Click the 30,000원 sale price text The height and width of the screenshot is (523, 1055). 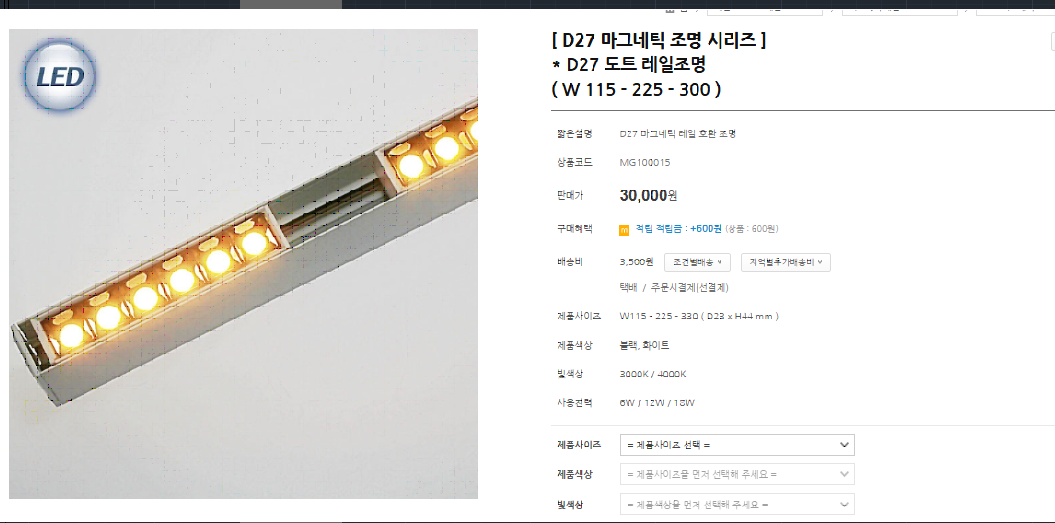(x=648, y=196)
